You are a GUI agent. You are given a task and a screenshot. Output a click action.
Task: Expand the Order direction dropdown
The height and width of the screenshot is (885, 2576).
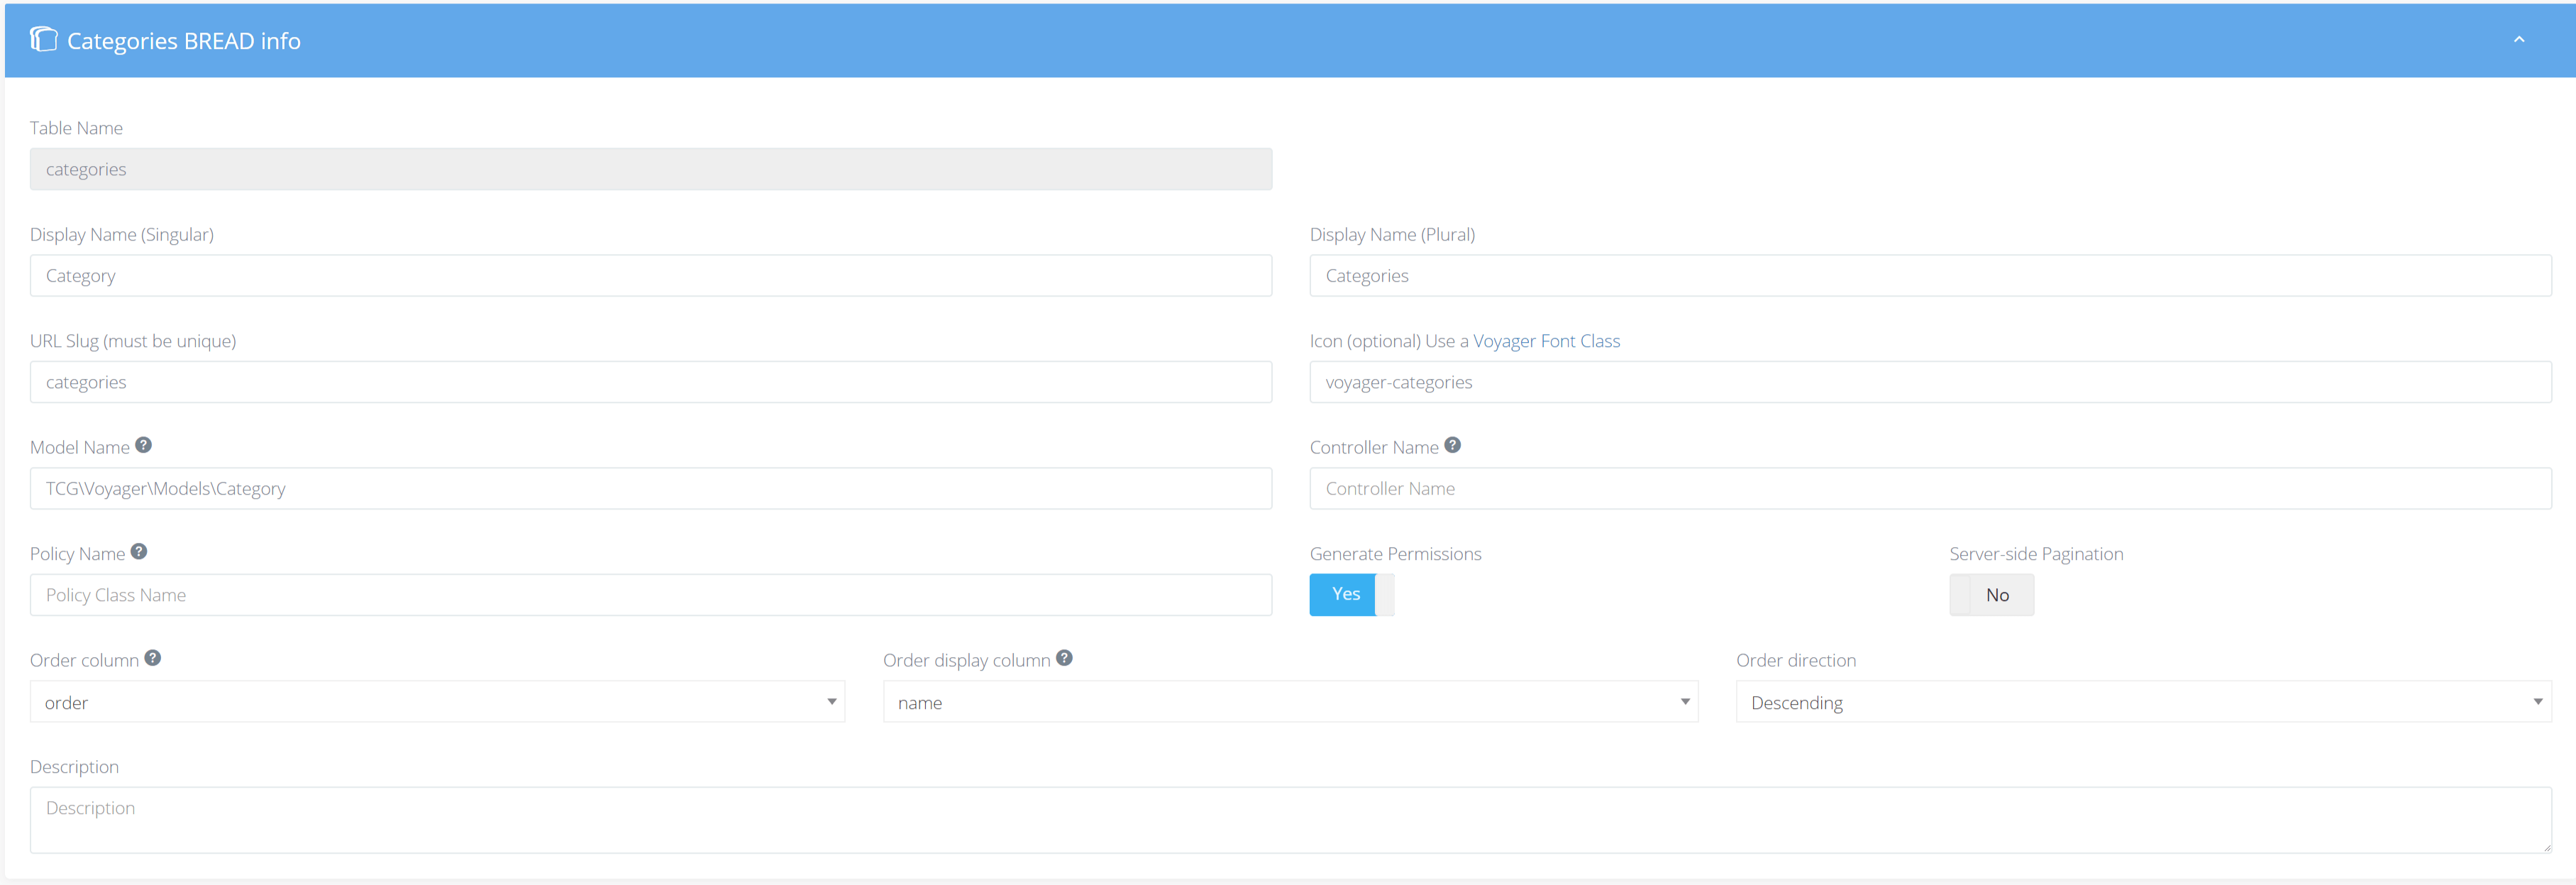[2142, 702]
